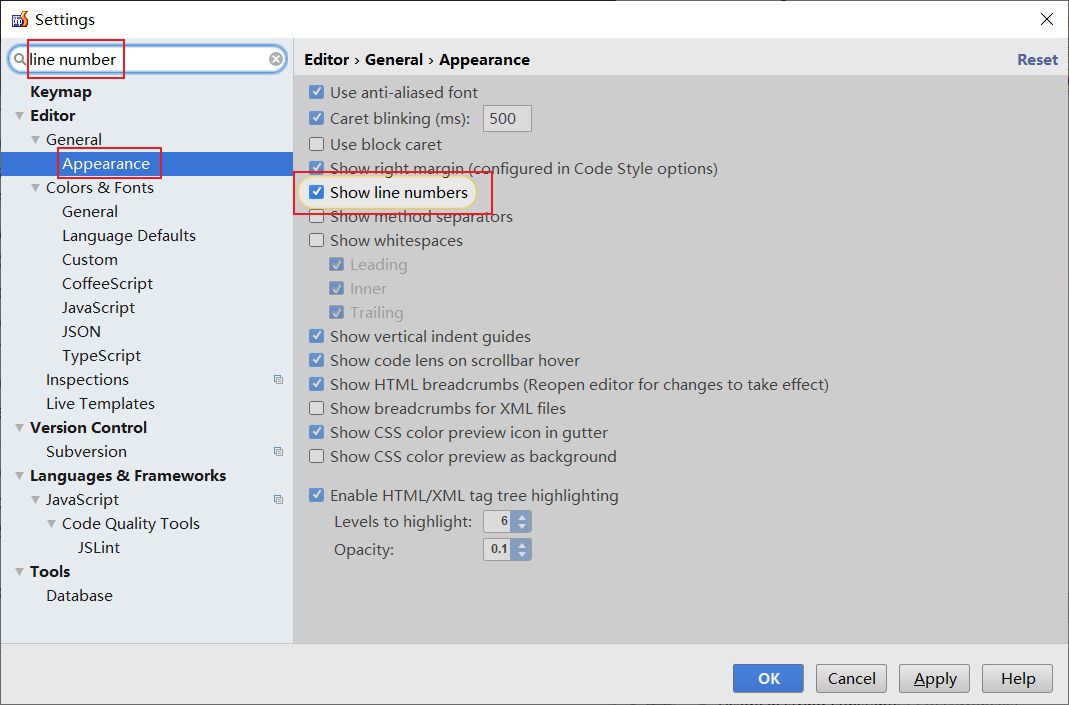Image resolution: width=1069 pixels, height=705 pixels.
Task: Select Keymap in settings tree
Action: point(60,92)
